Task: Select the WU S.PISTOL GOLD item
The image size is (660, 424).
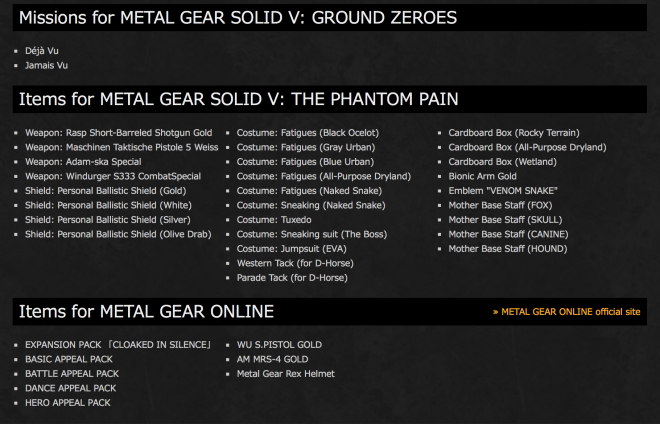Action: coord(279,345)
